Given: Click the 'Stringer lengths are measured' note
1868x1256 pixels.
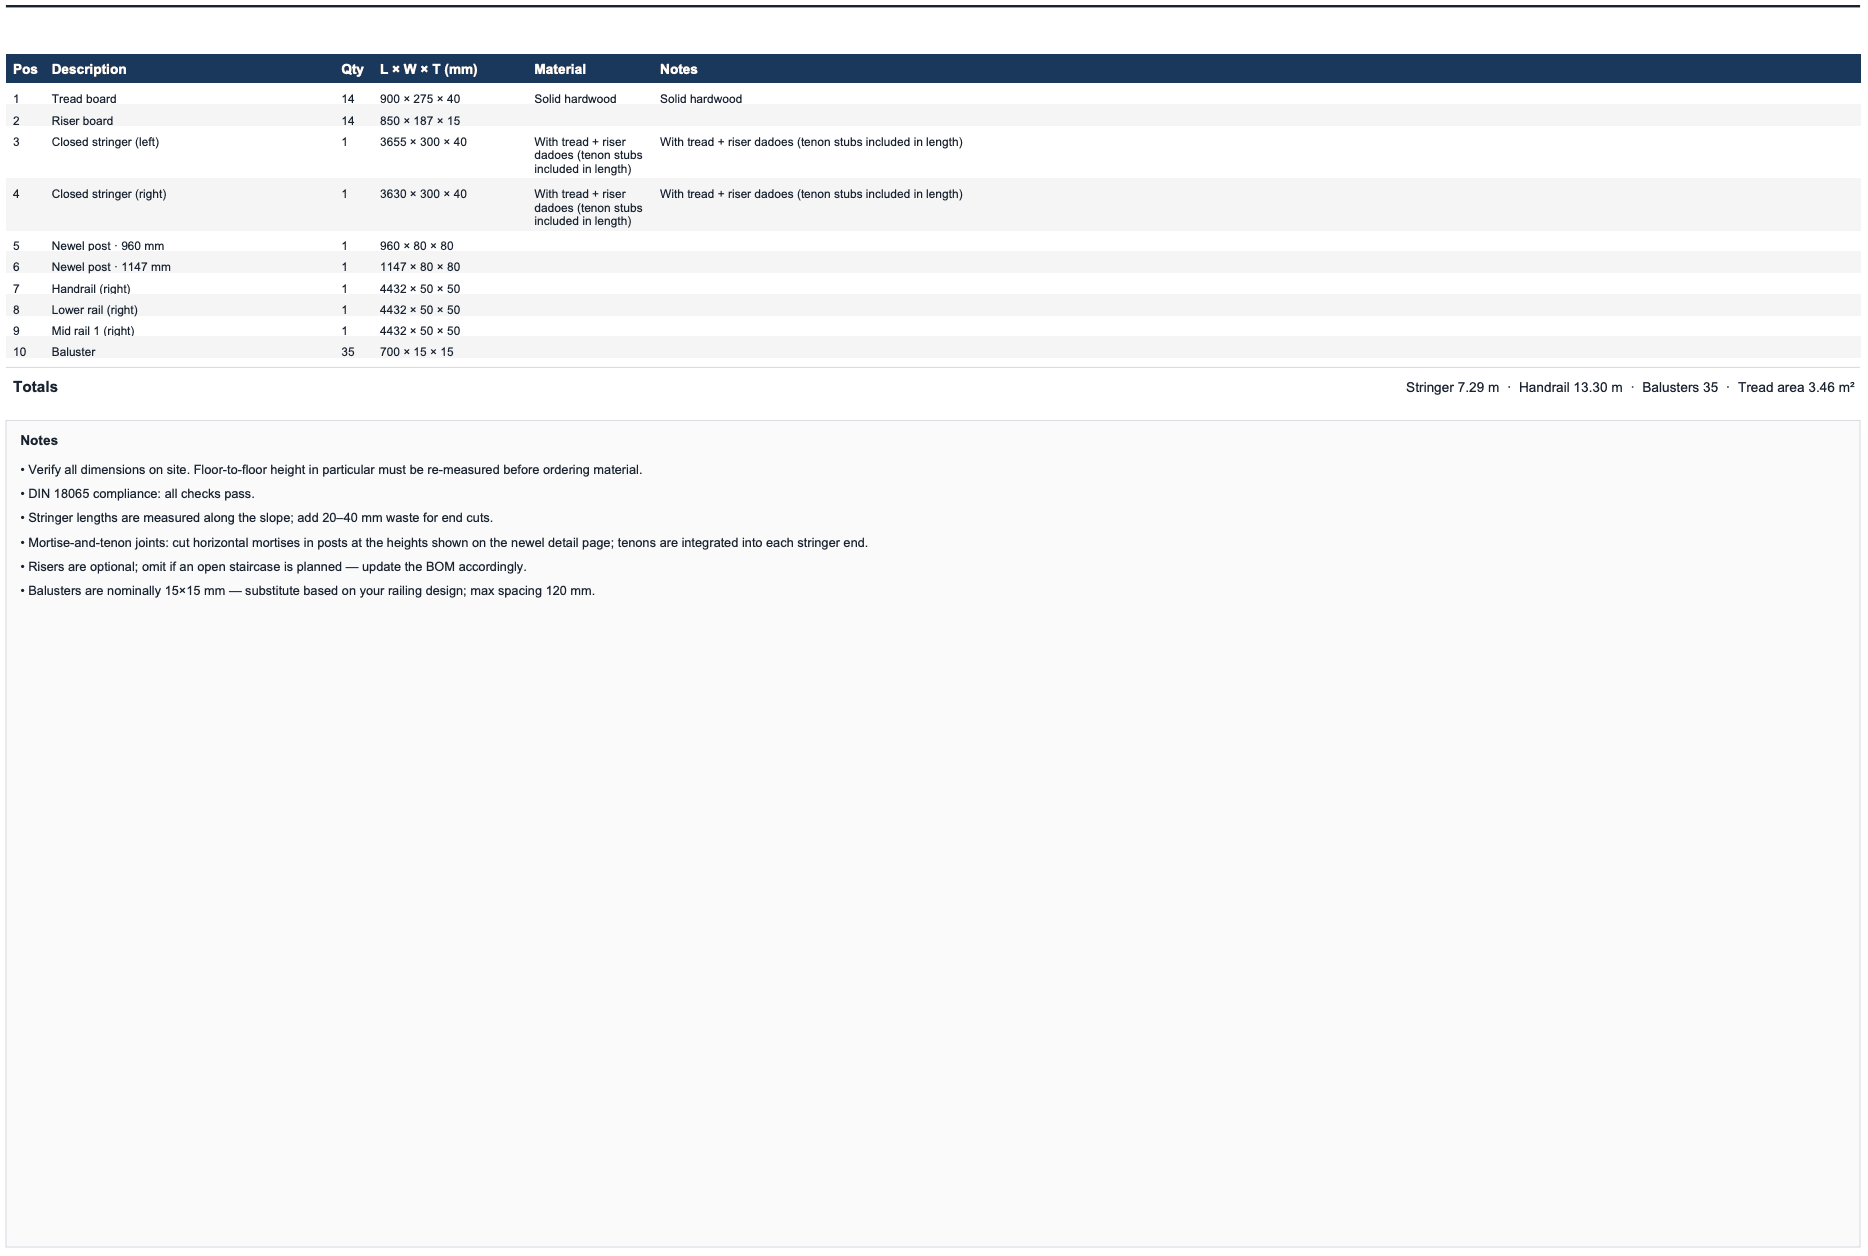Looking at the screenshot, I should 257,518.
